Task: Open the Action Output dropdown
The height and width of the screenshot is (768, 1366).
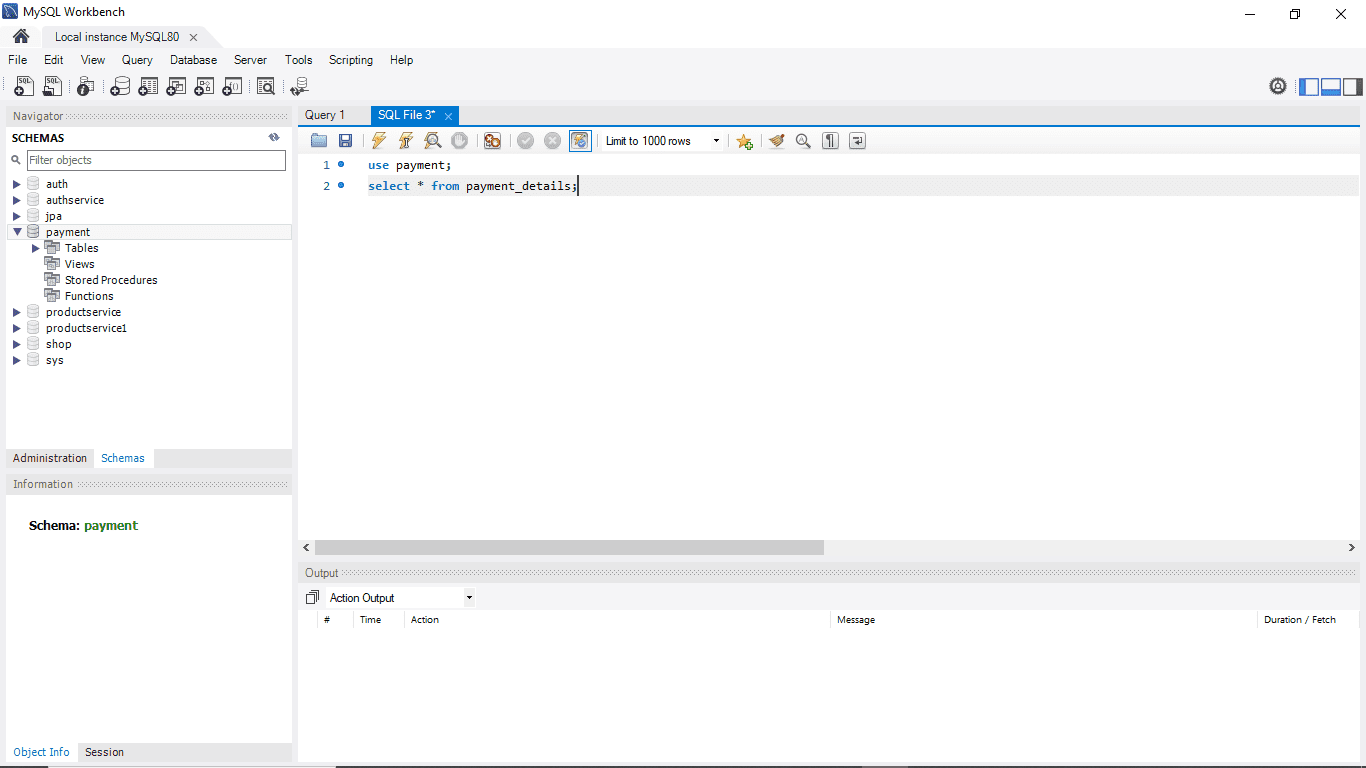Action: (x=469, y=598)
